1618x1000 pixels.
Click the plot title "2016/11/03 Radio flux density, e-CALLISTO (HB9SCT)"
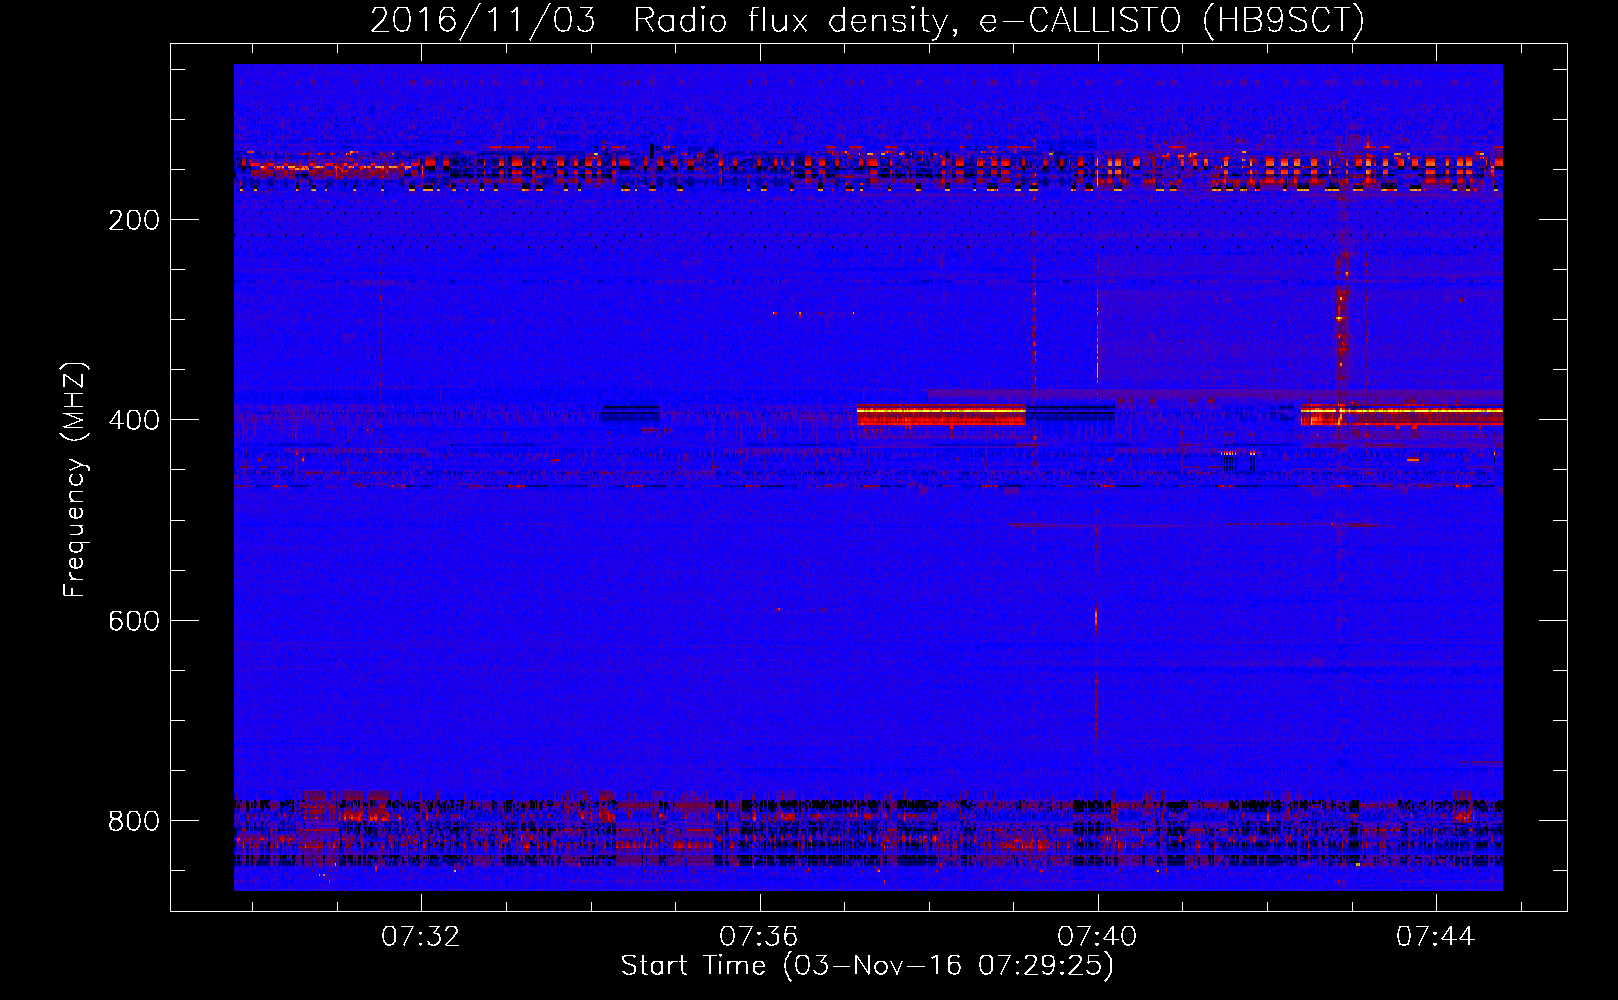867,20
